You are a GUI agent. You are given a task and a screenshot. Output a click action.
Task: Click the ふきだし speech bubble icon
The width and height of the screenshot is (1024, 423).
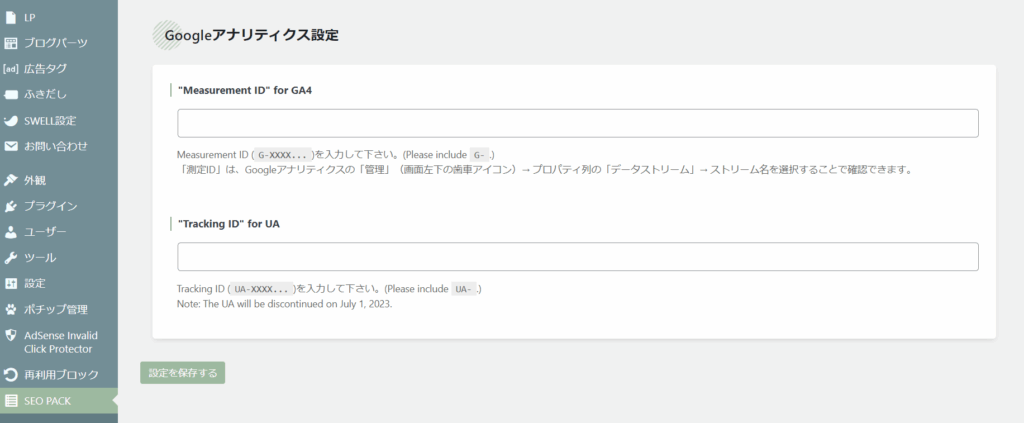coord(11,95)
